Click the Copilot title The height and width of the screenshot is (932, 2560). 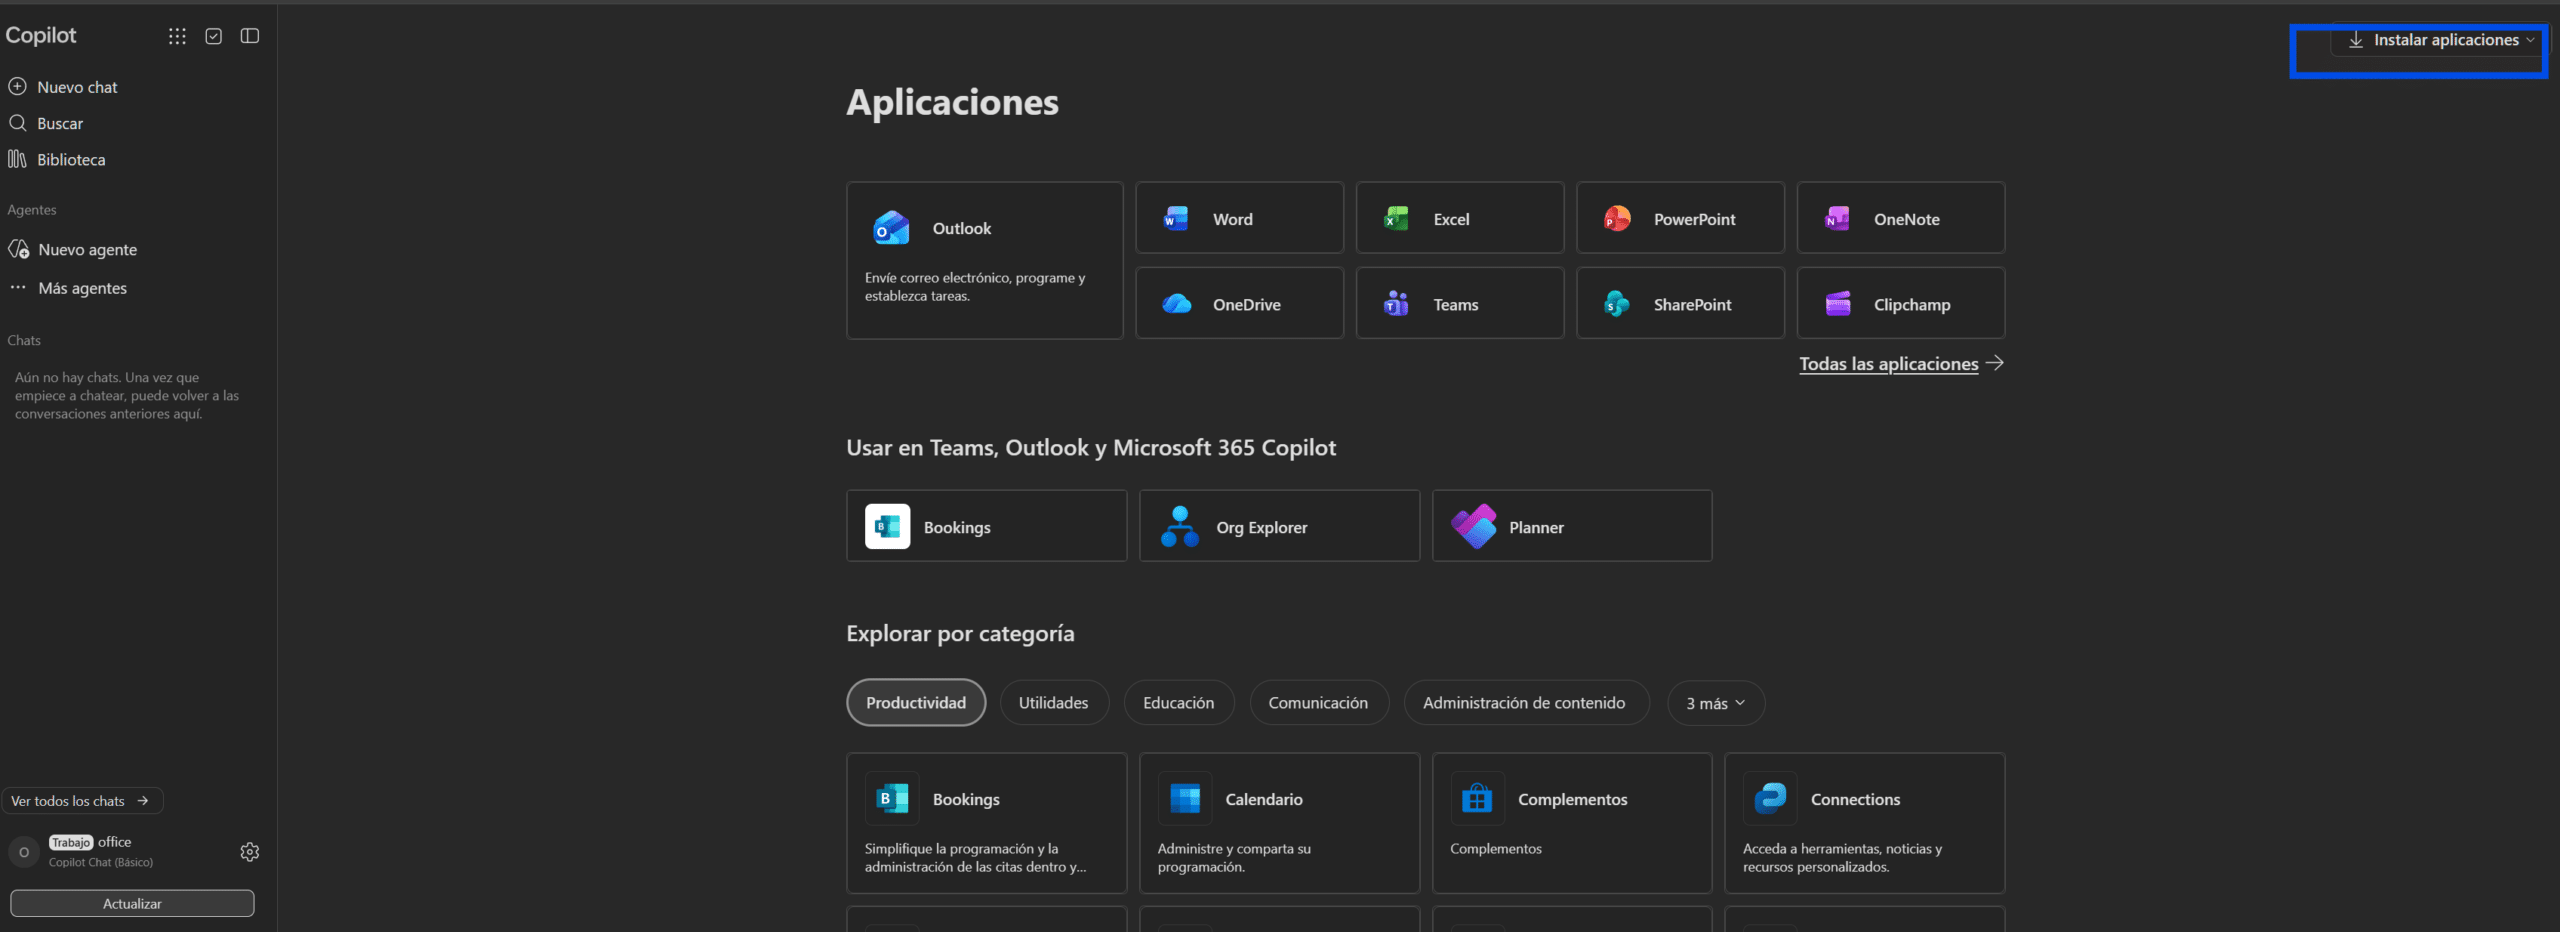(41, 35)
